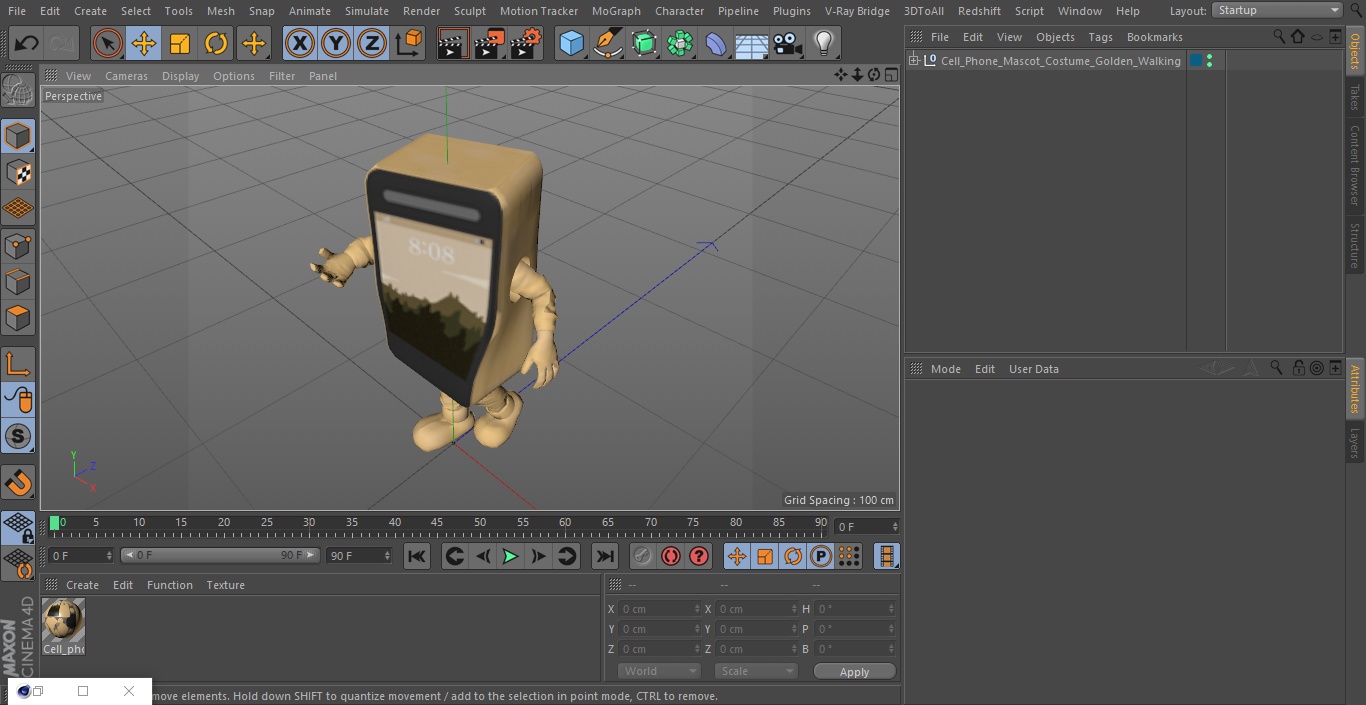This screenshot has width=1366, height=705.
Task: Toggle position keyframe recording
Action: 737,556
